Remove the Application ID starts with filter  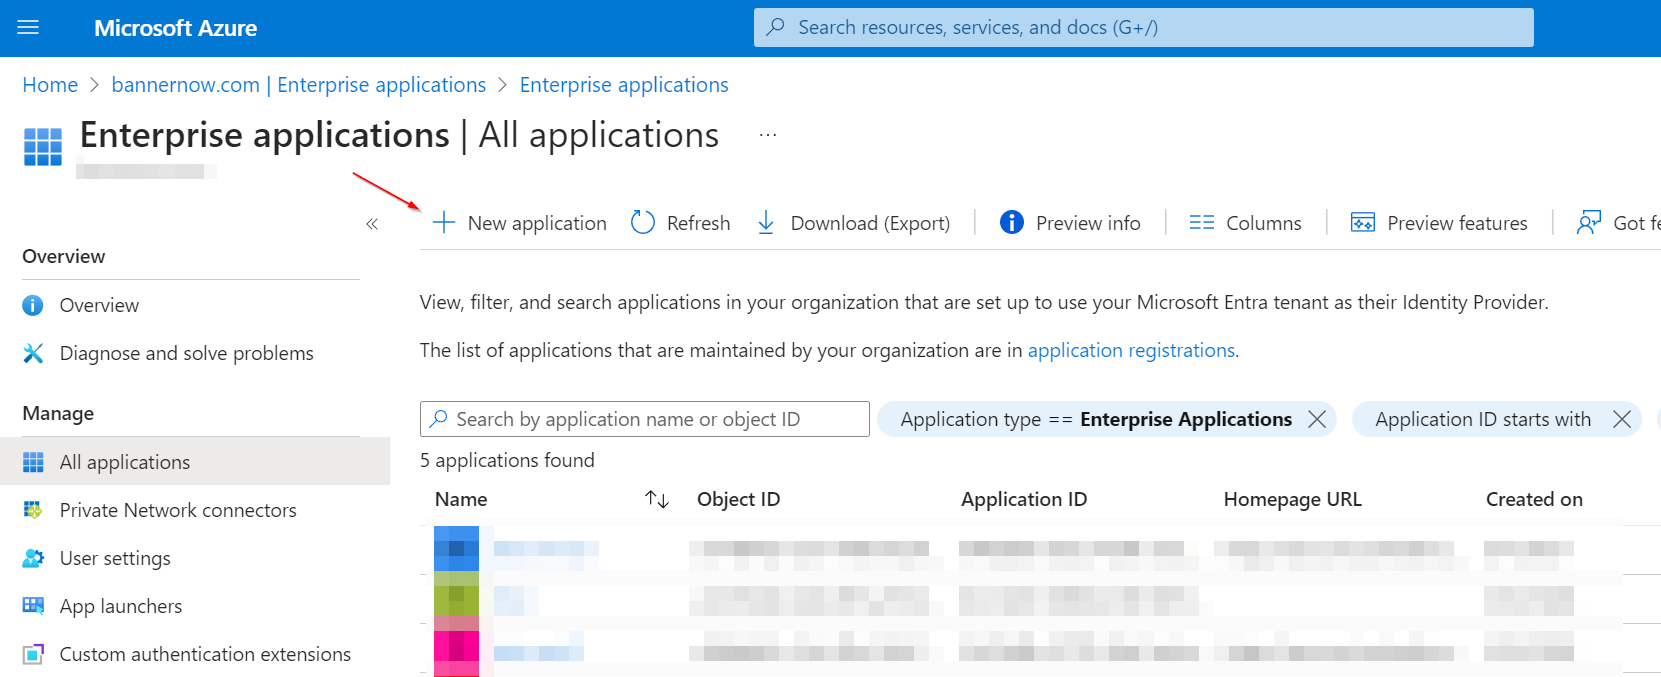click(1622, 419)
